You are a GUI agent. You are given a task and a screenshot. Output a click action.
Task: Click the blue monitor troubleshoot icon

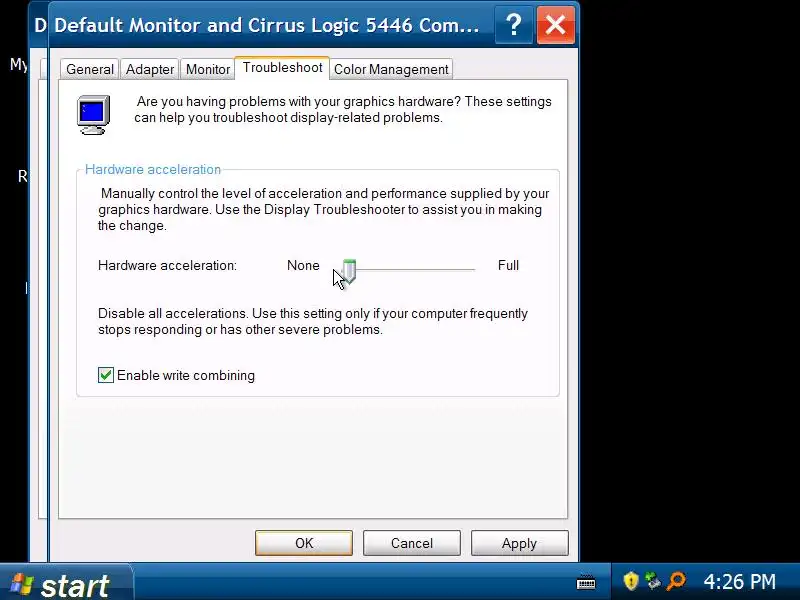pos(93,115)
